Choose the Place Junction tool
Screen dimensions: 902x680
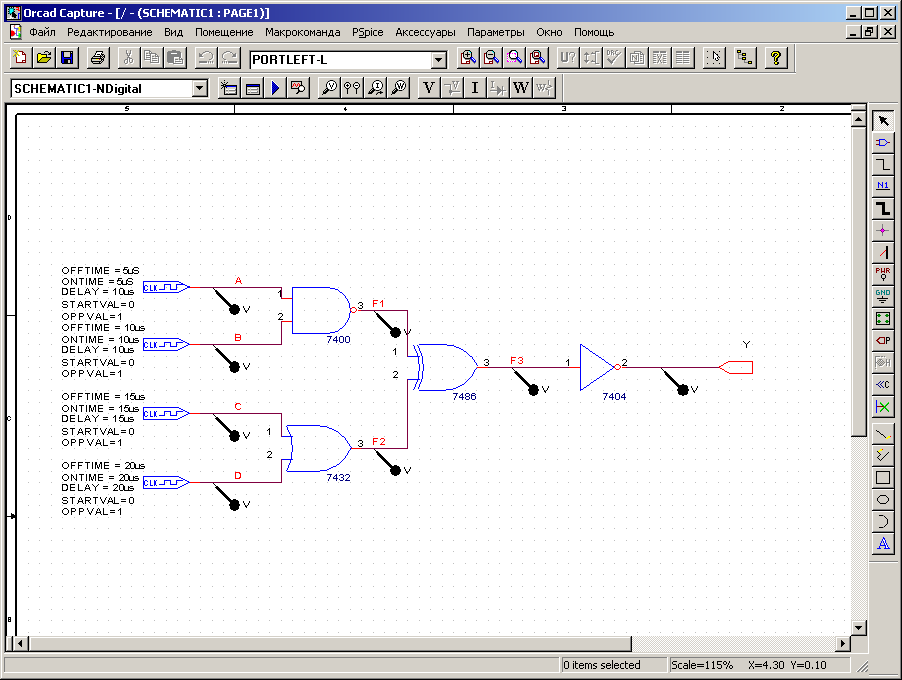pyautogui.click(x=882, y=230)
